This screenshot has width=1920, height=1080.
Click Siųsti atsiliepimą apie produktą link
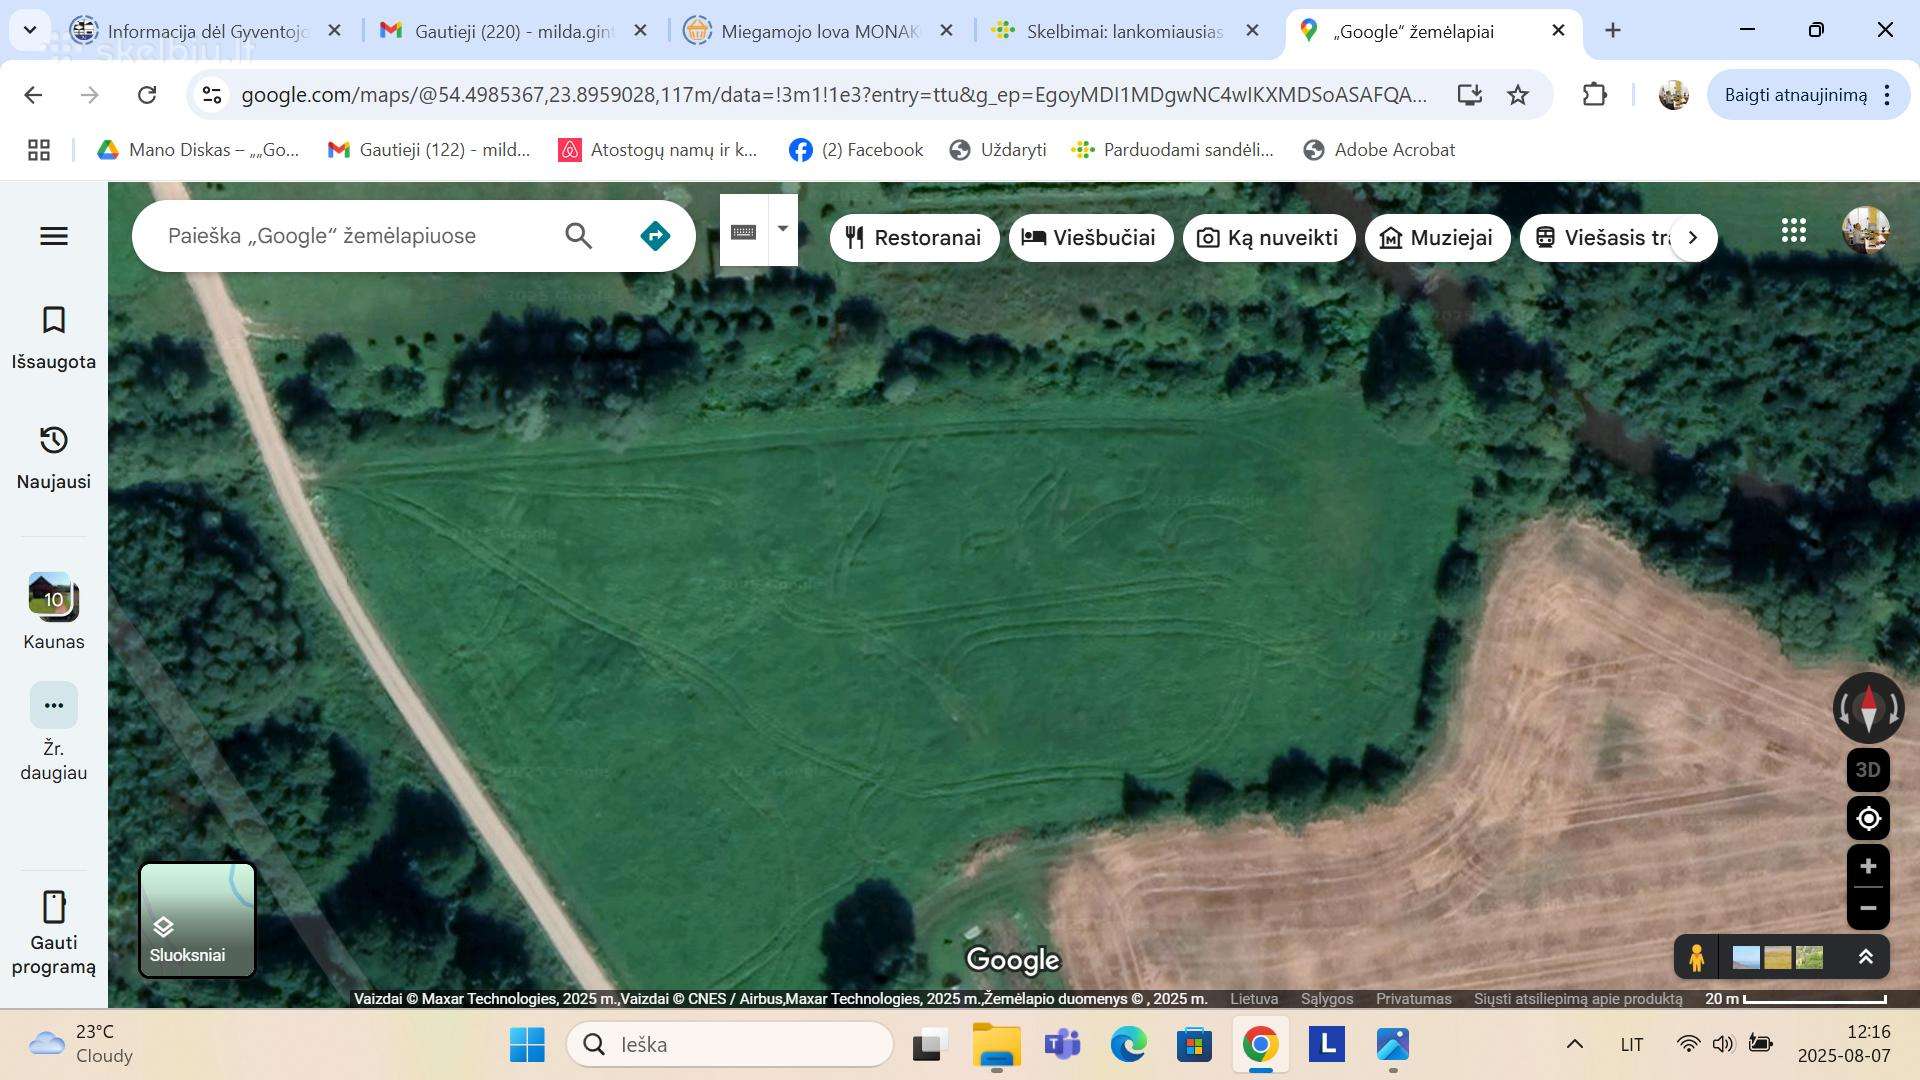pos(1578,999)
